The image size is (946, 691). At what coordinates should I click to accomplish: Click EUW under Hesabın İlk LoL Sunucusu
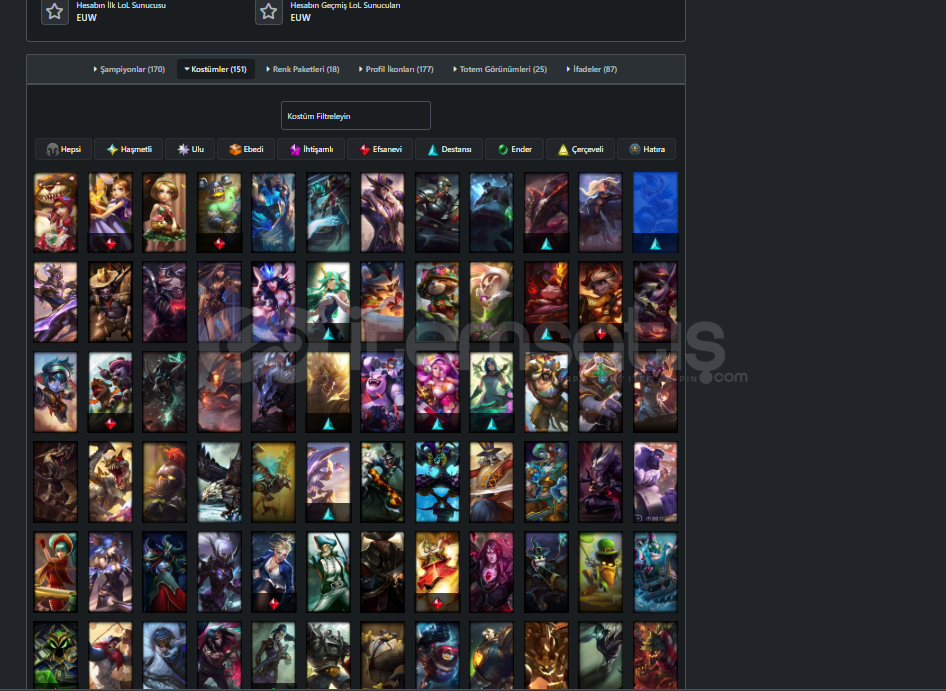tap(86, 18)
